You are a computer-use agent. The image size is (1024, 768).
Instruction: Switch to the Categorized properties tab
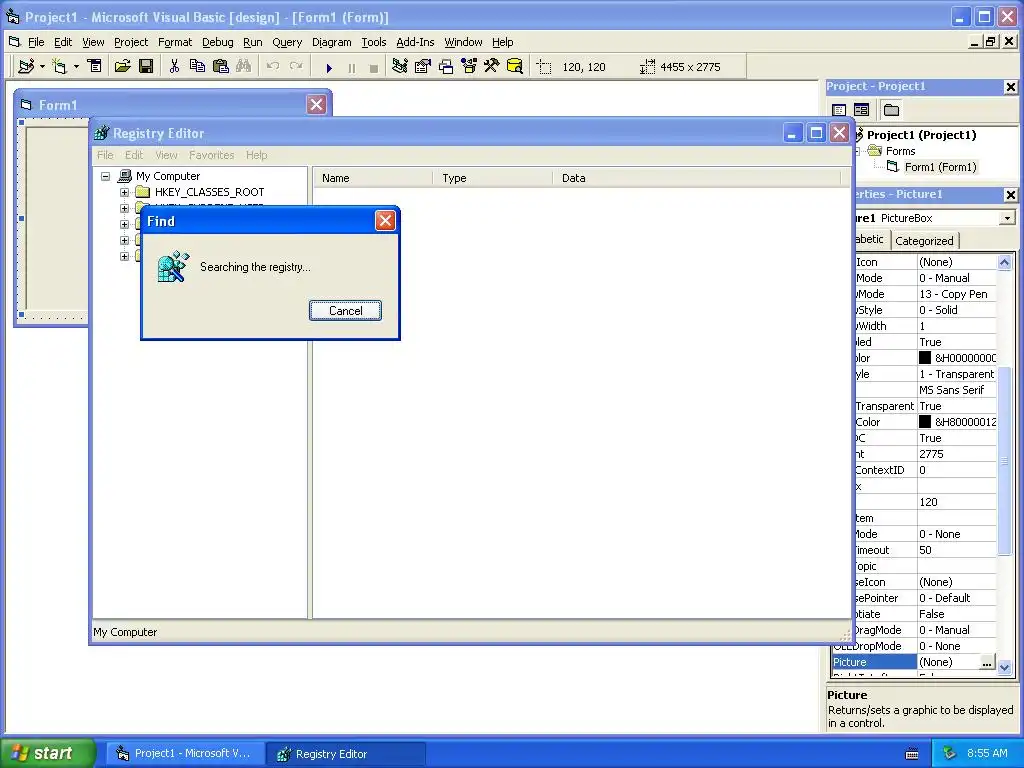point(924,241)
